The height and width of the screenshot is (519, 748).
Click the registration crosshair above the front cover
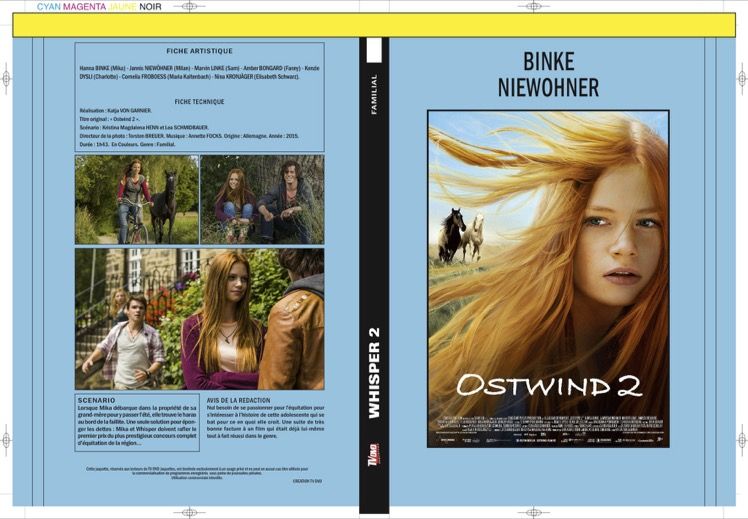533,6
